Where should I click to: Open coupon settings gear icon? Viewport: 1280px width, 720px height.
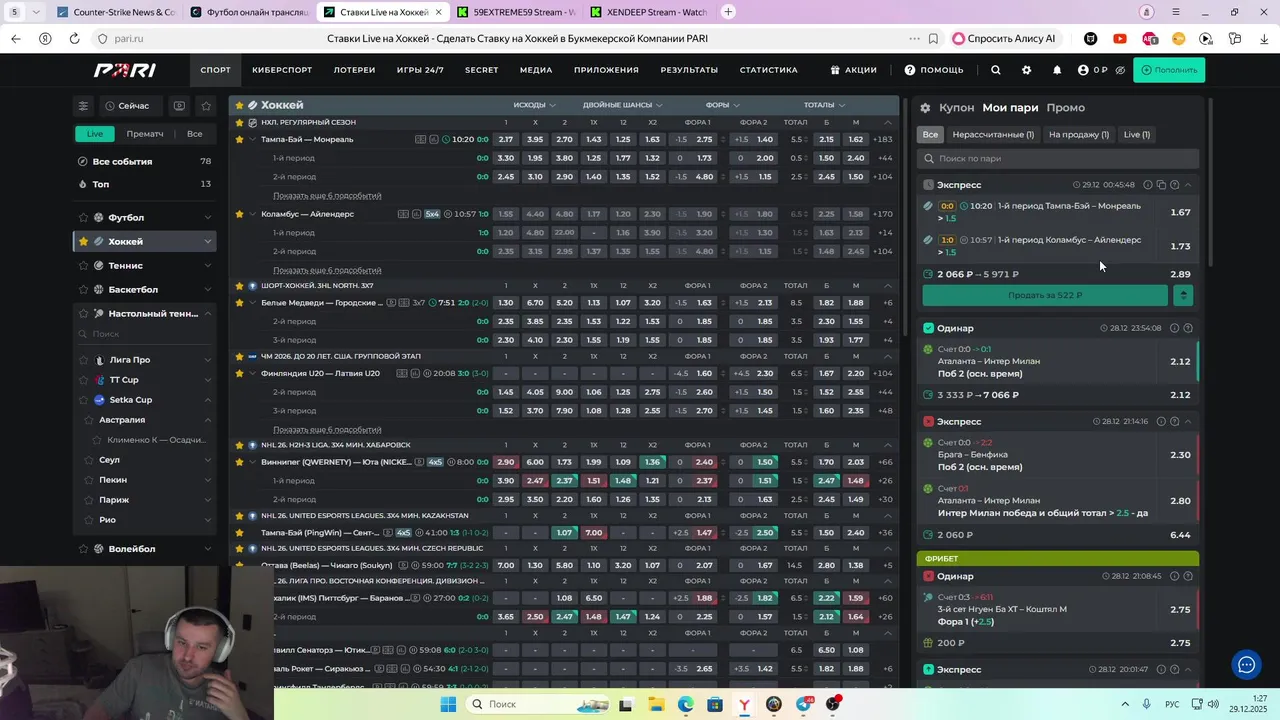click(925, 108)
